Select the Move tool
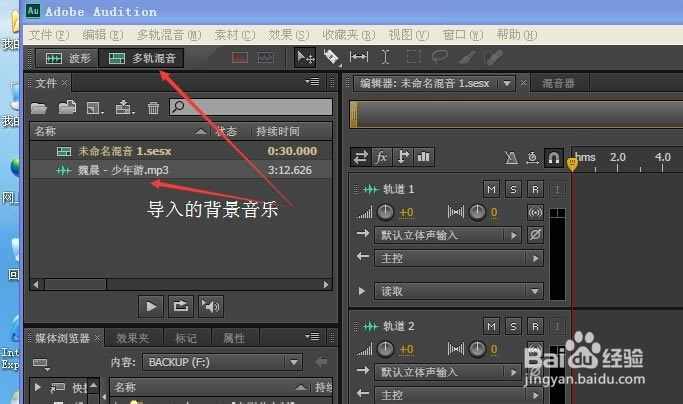 (x=305, y=57)
